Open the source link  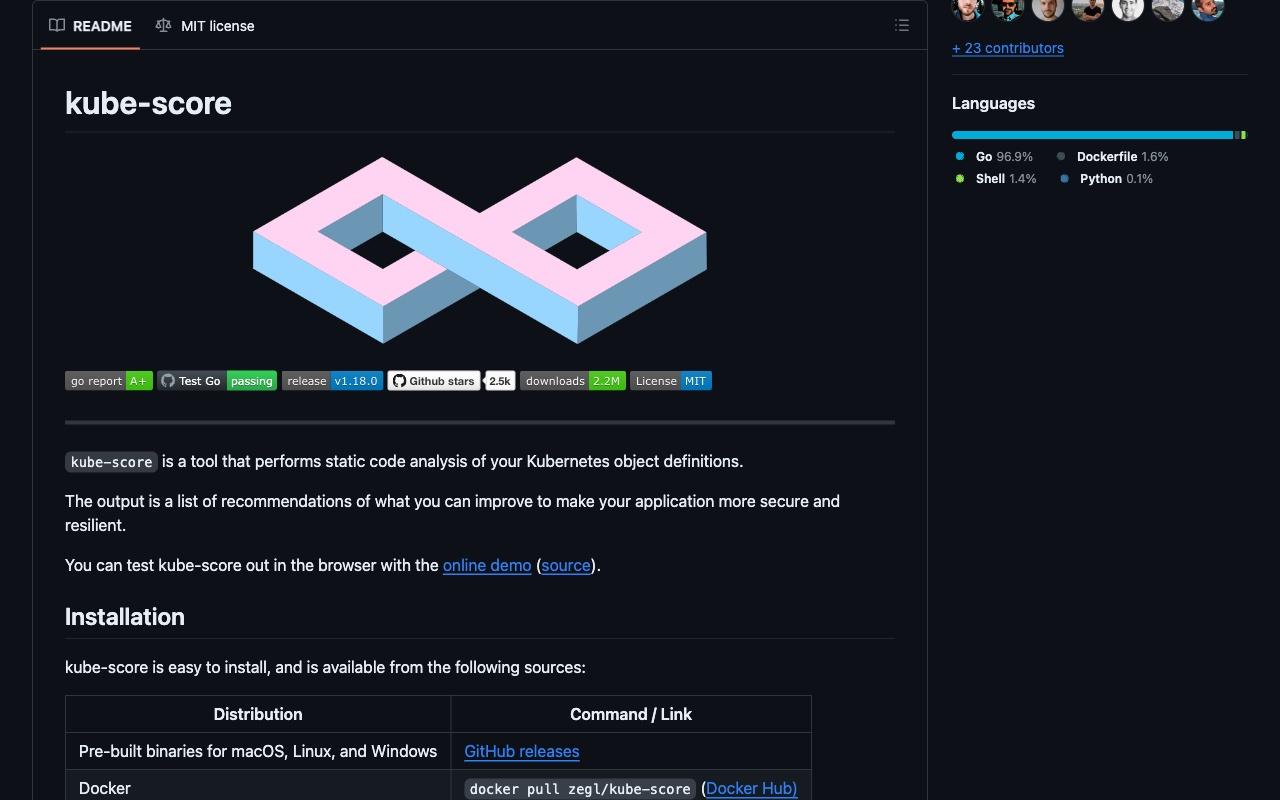coord(566,565)
